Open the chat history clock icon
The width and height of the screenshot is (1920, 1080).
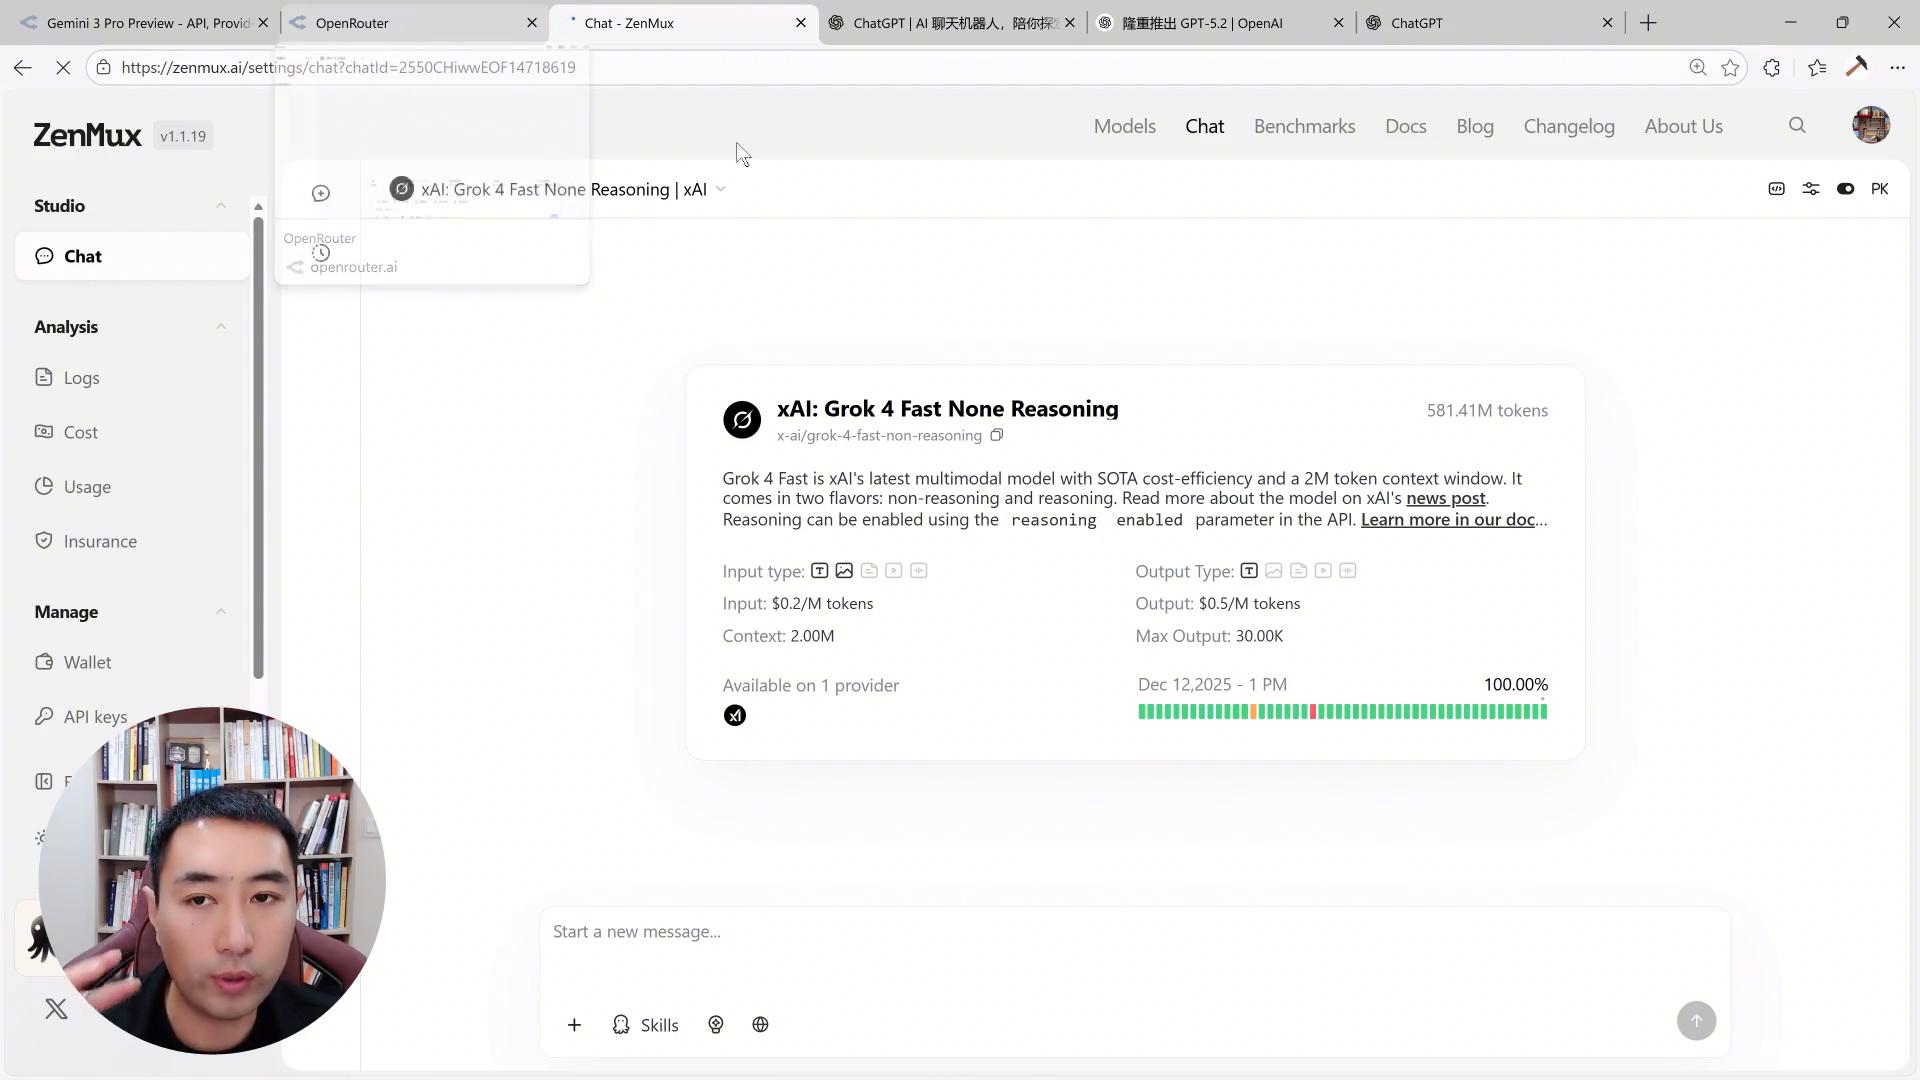(321, 253)
